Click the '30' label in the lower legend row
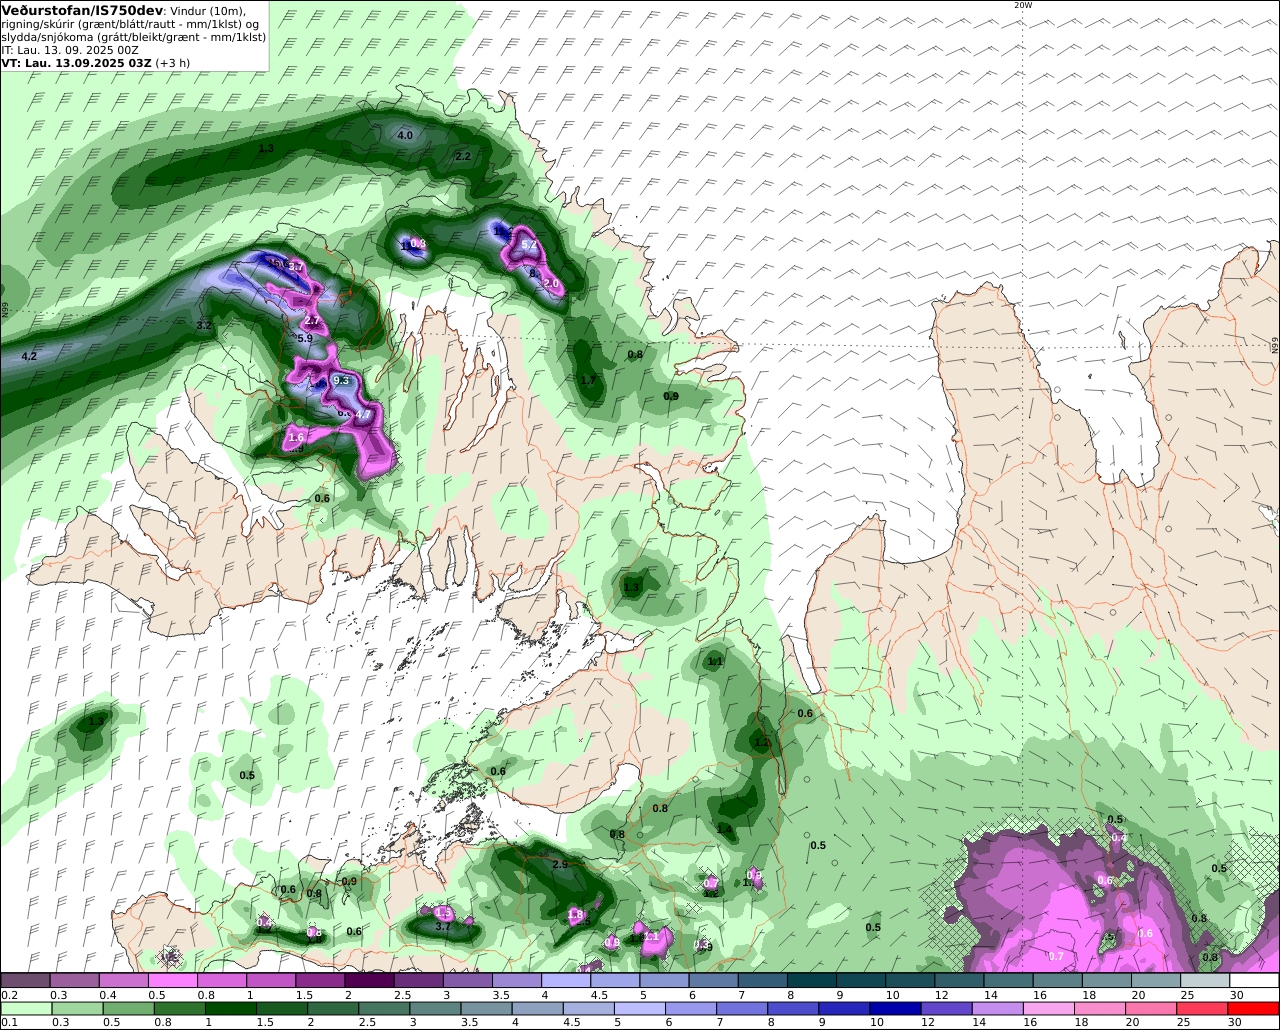The width and height of the screenshot is (1280, 1030). click(1234, 1022)
